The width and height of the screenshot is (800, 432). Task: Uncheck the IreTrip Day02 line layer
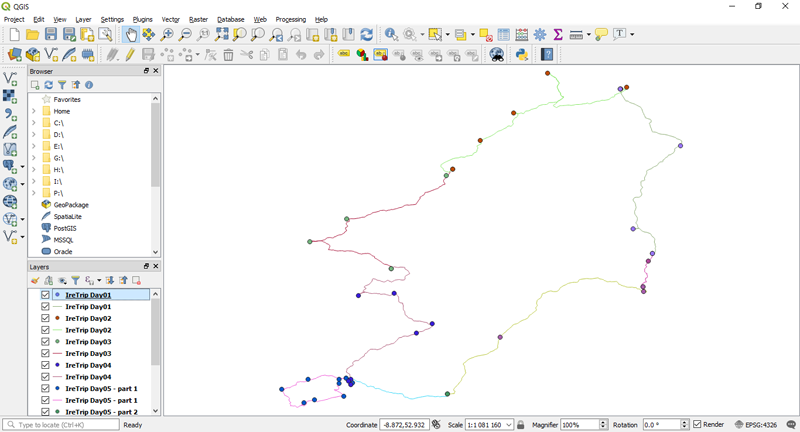45,330
